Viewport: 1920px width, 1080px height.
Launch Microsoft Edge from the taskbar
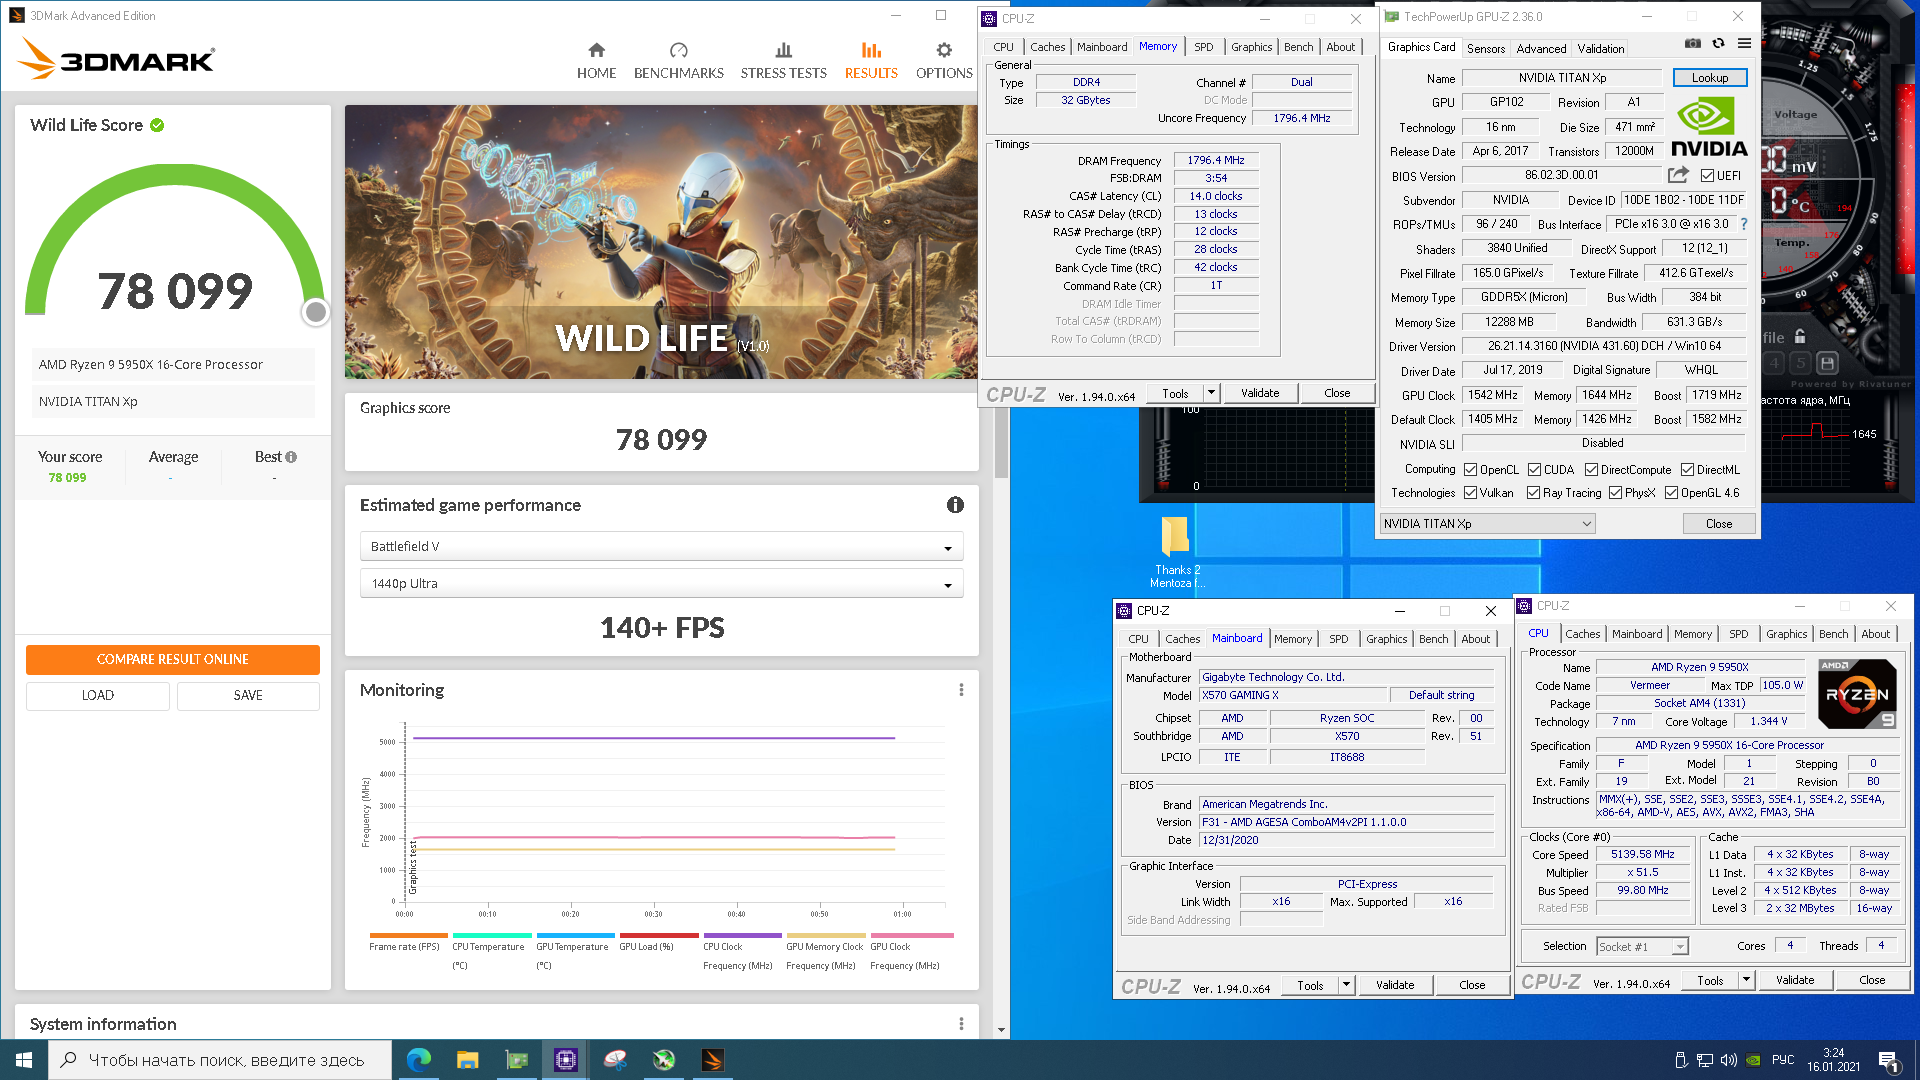coord(418,1060)
